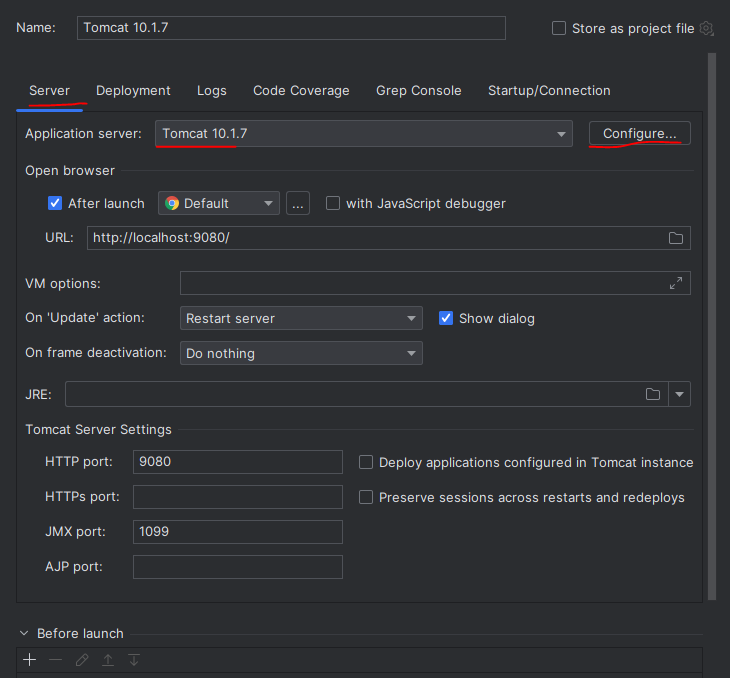Screen dimensions: 730x678
Task: Switch to the Startup/Connection tab
Action: tap(549, 90)
